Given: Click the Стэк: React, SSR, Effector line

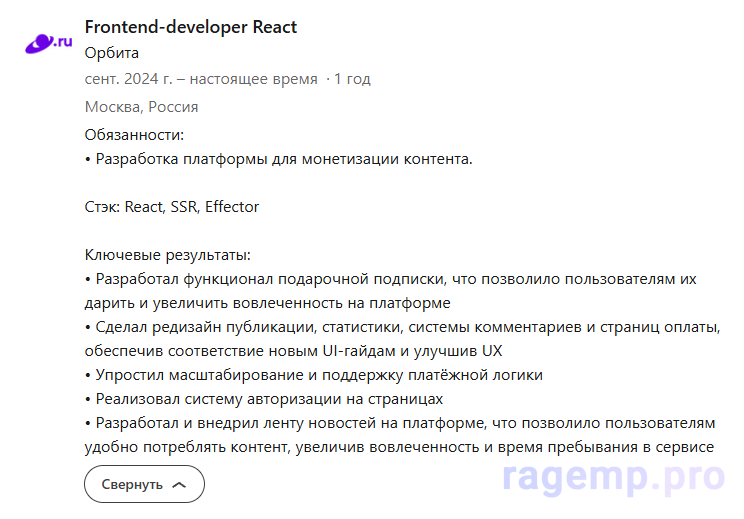Looking at the screenshot, I should tap(172, 207).
